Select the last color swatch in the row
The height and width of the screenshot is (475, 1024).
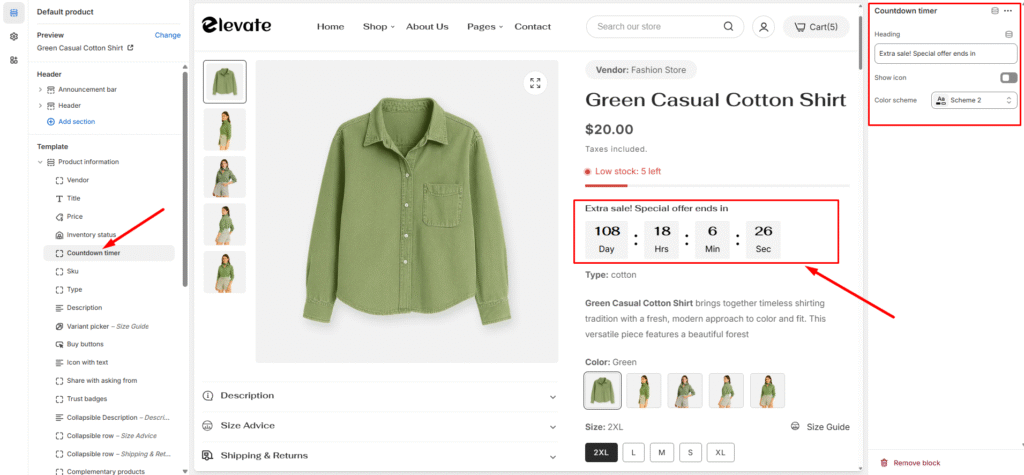767,391
